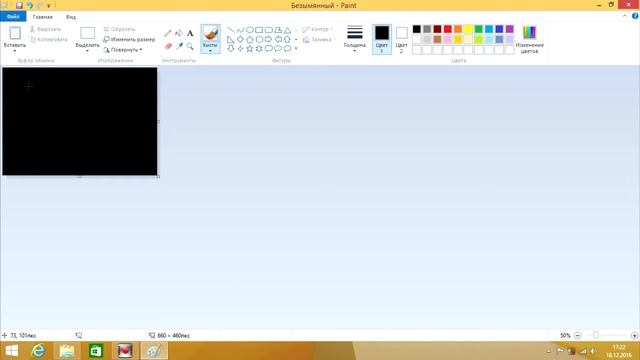Open Customize Quick Access Toolbar arrow
The height and width of the screenshot is (360, 640).
coord(49,6)
